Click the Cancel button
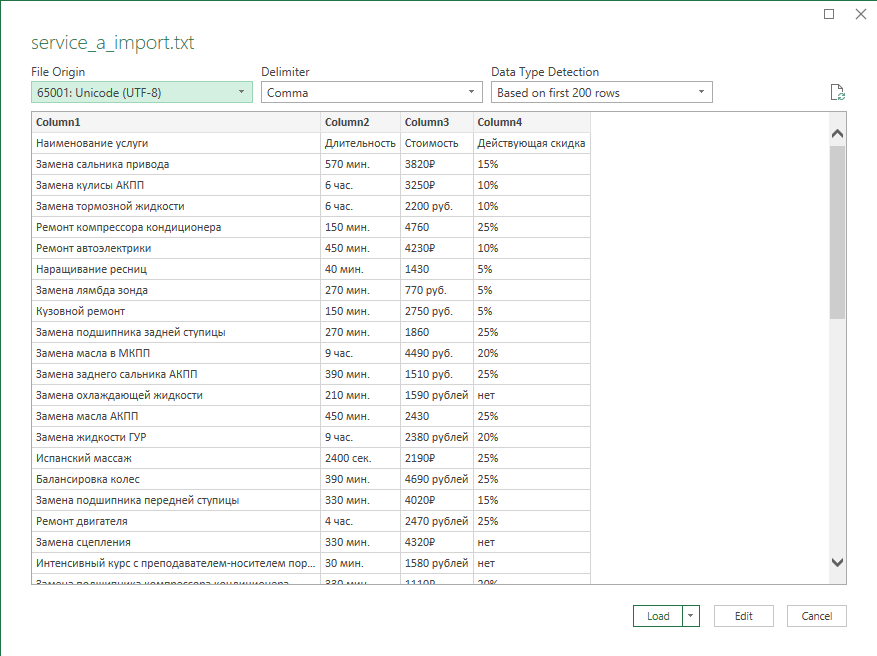The width and height of the screenshot is (877, 656). [816, 616]
